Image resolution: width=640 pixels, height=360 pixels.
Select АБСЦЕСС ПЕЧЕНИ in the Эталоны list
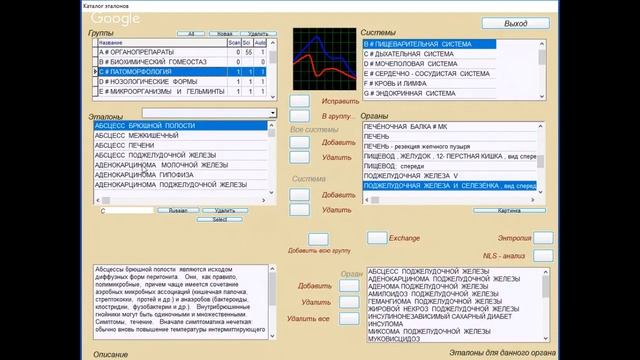[x=180, y=145]
